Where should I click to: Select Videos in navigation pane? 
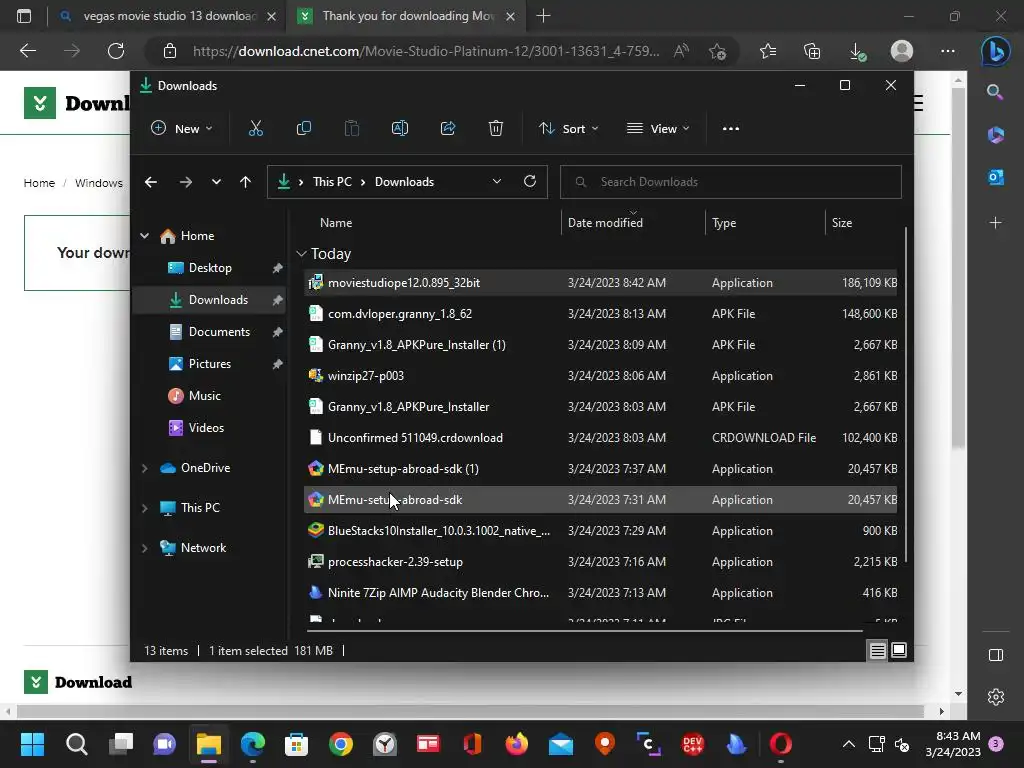209,428
